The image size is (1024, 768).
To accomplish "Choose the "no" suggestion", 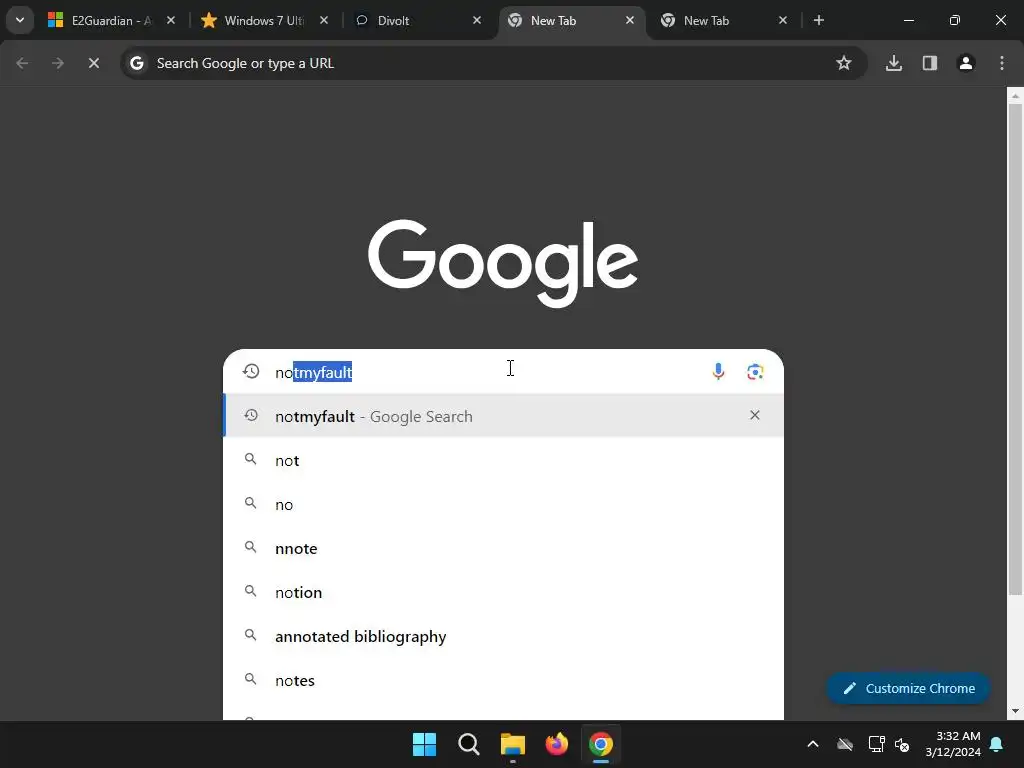I will coord(503,504).
